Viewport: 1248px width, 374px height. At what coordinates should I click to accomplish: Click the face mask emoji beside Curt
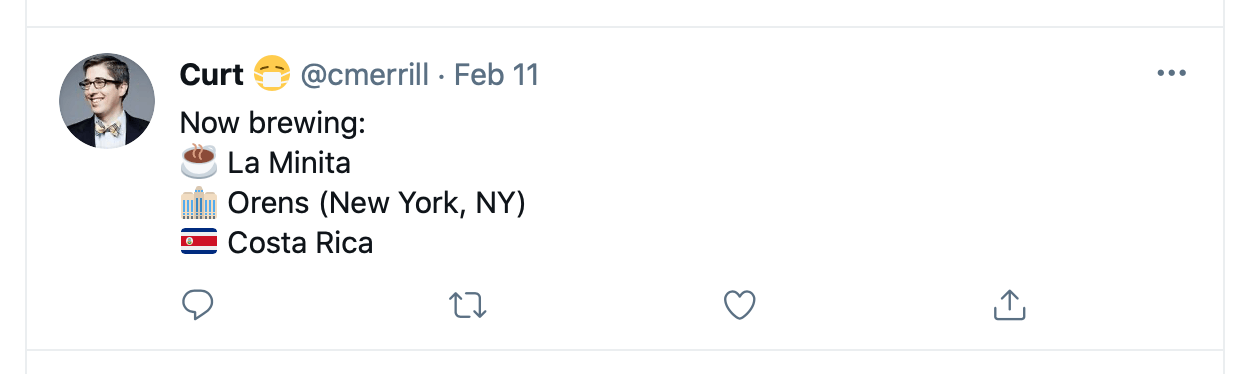coord(271,74)
